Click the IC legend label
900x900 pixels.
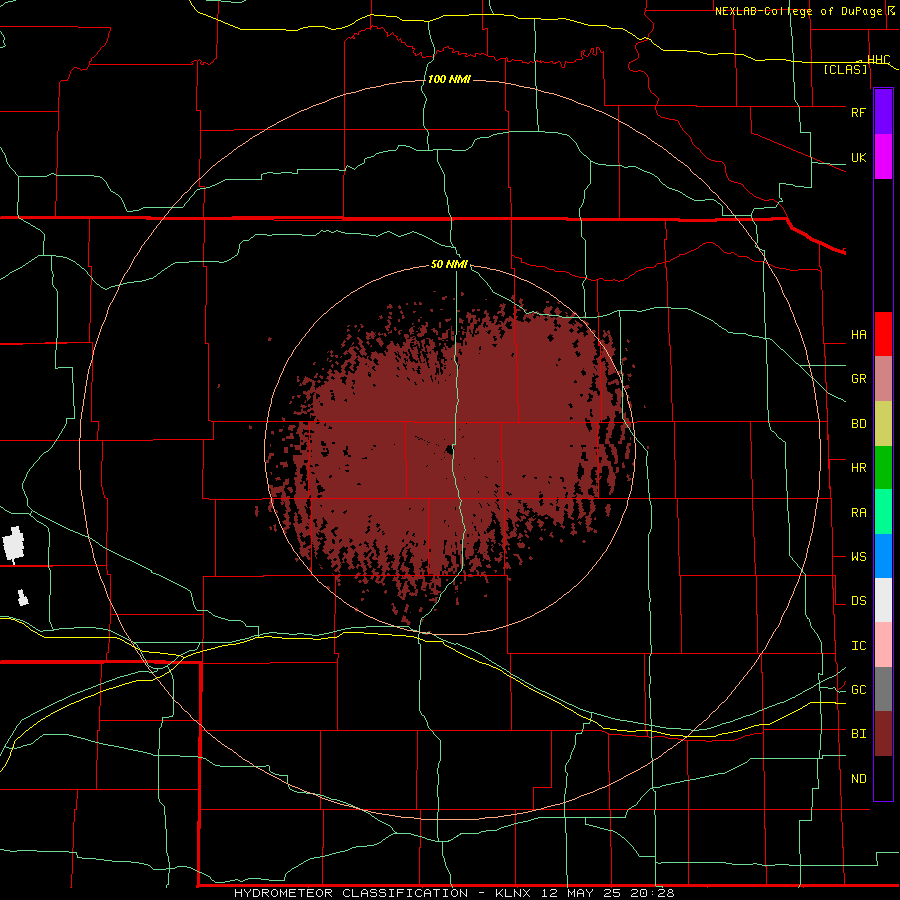point(858,646)
